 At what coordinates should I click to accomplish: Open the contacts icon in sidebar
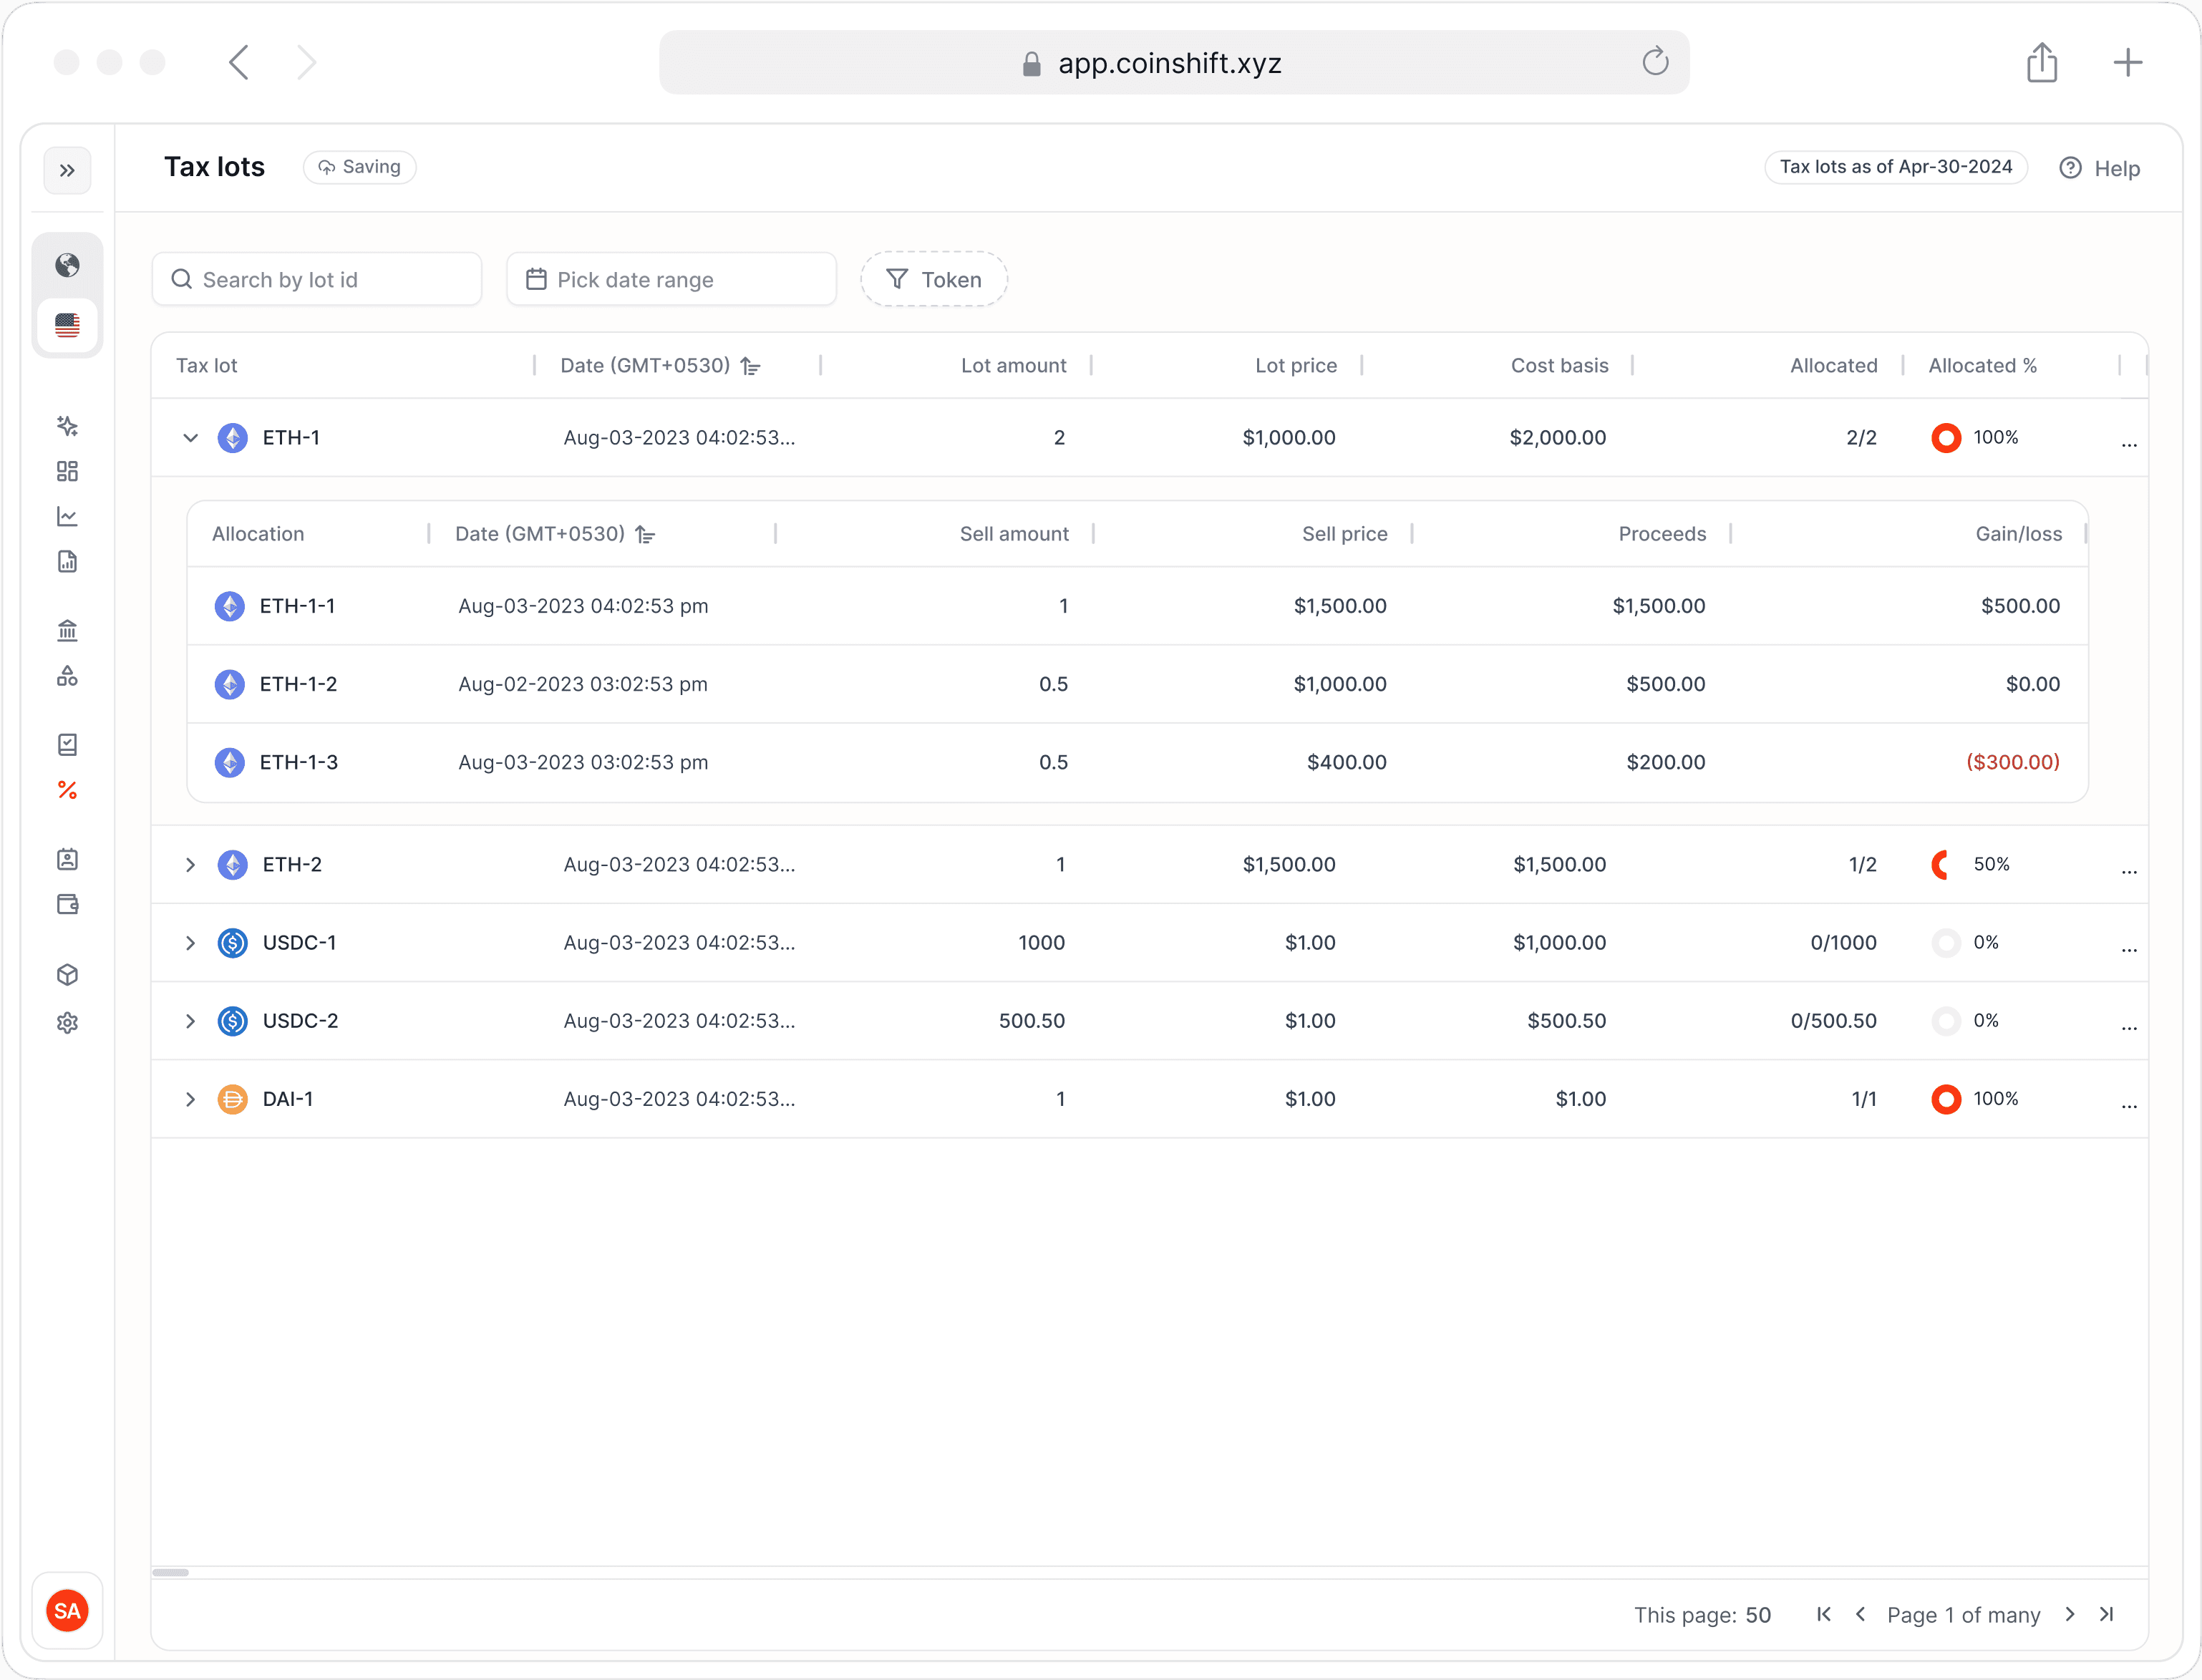(x=67, y=859)
